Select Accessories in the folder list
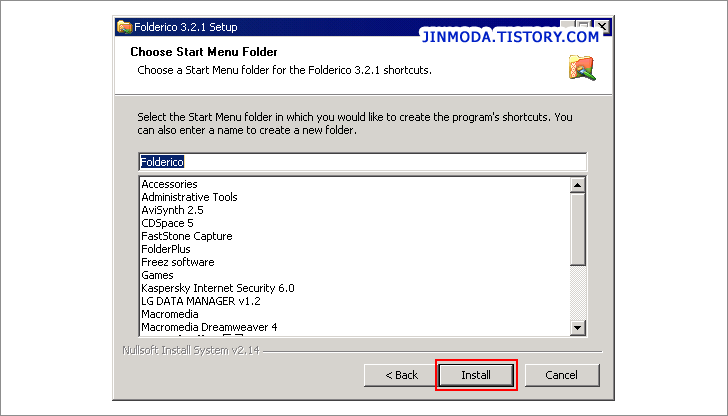The width and height of the screenshot is (728, 416). (x=169, y=184)
